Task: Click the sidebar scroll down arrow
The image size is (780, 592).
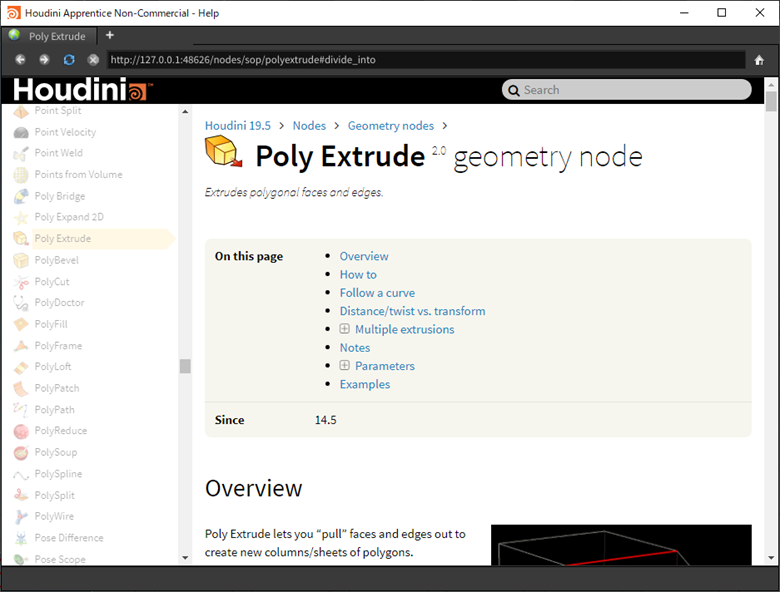Action: click(185, 558)
